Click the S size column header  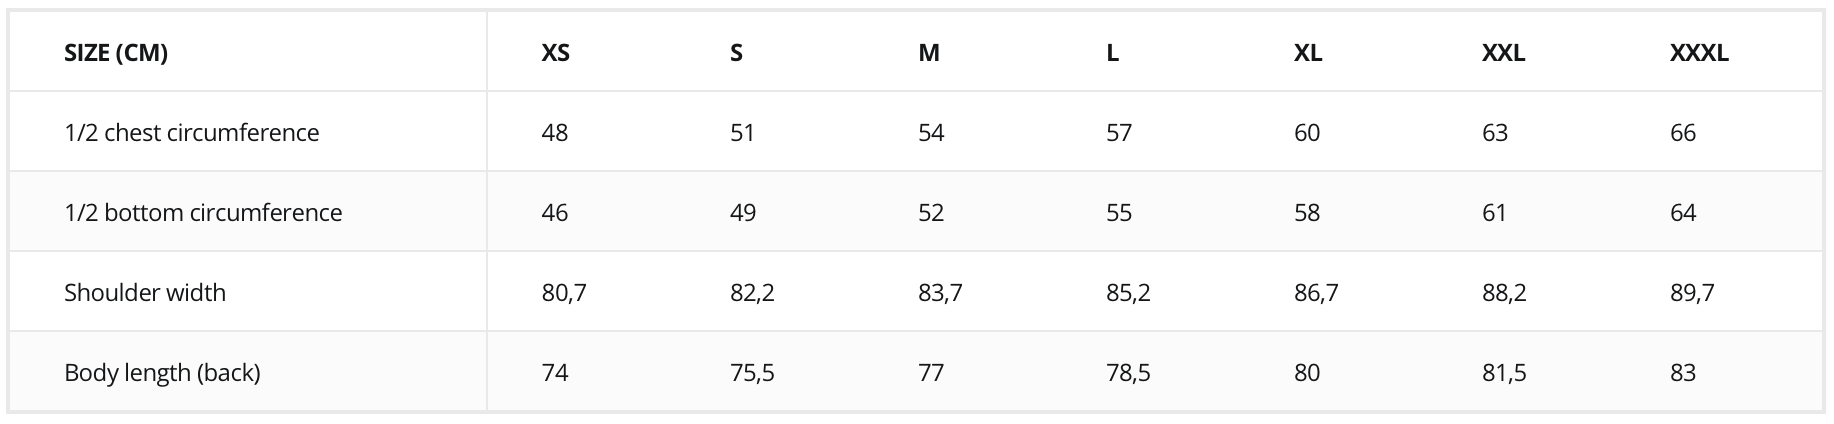737,53
